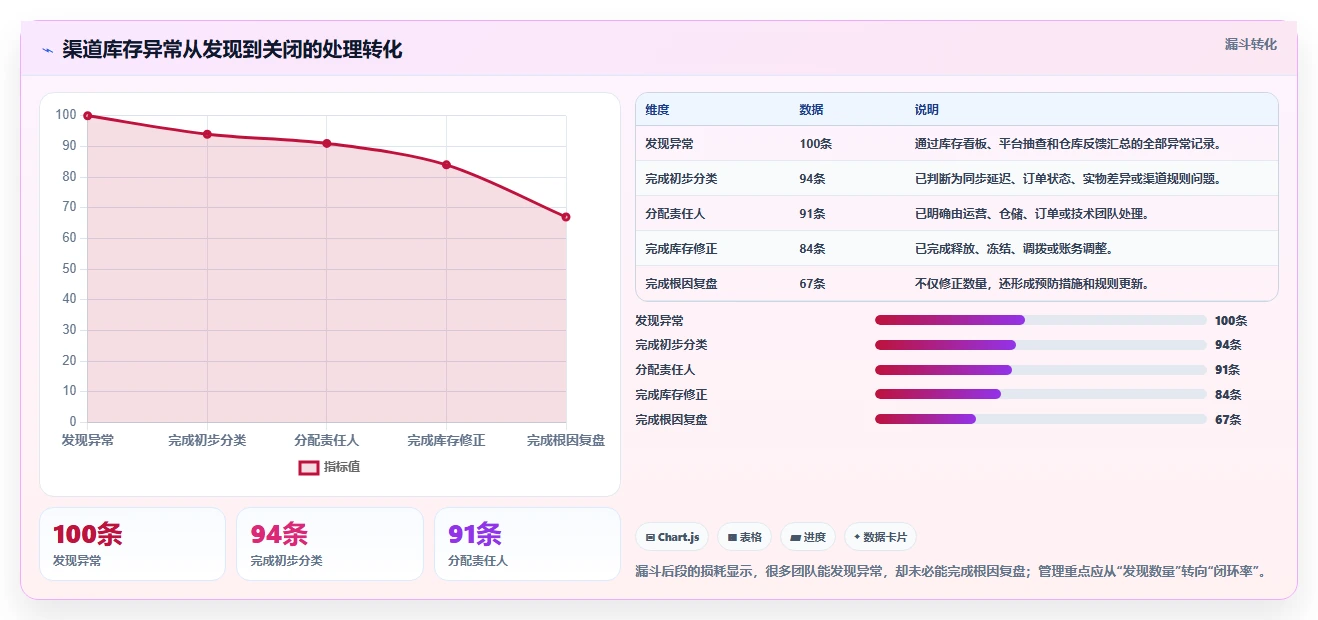Open the 100条 发现异常 stat card
Viewport: 1318px width, 620px height.
(x=132, y=544)
